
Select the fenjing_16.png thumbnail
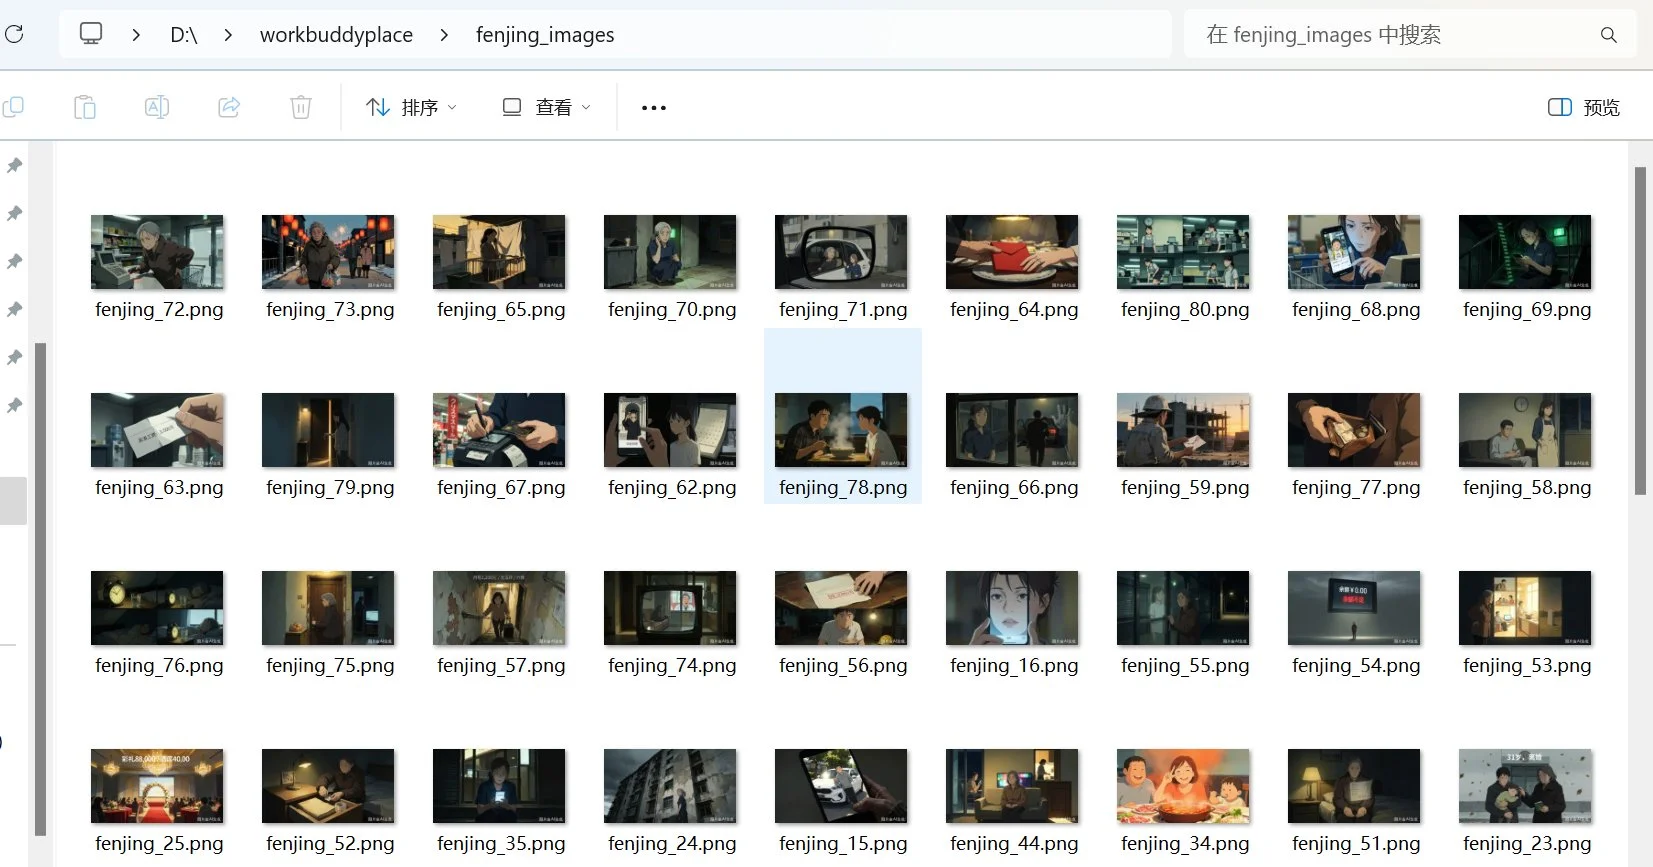coord(1013,608)
